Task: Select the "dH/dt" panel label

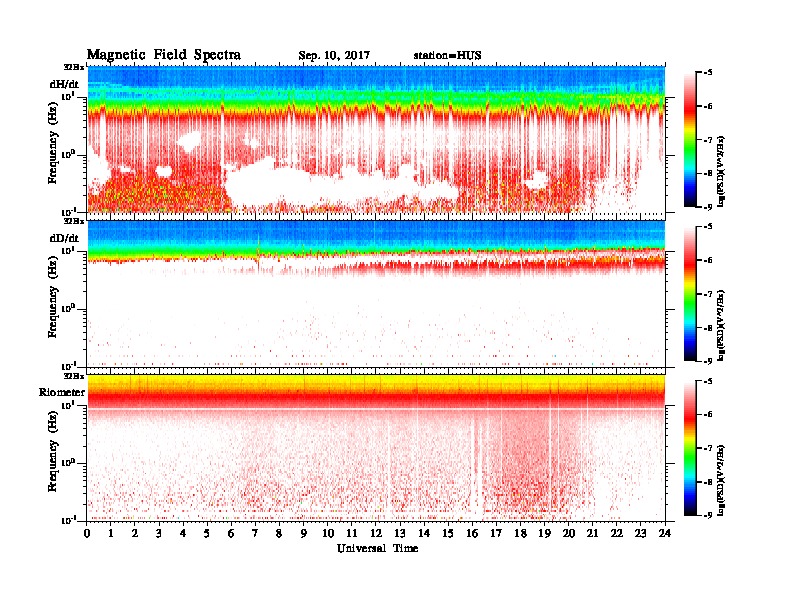Action: point(64,84)
